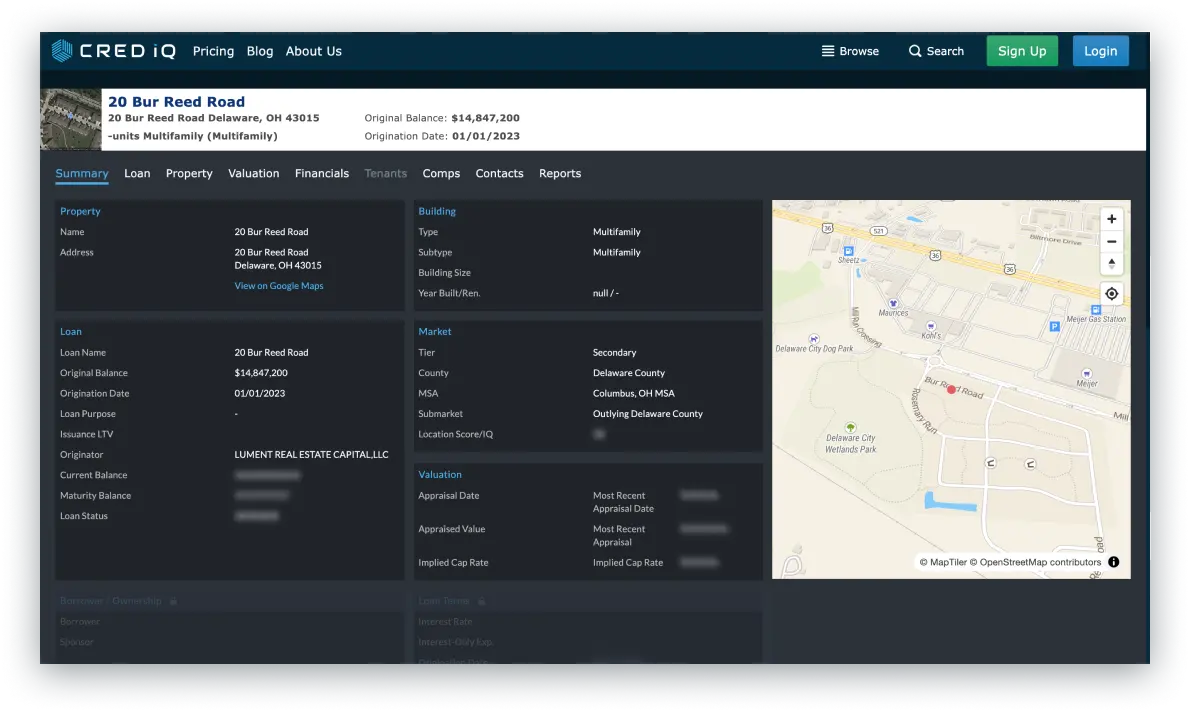Click the Search magnifier icon
The height and width of the screenshot is (712, 1190).
pyautogui.click(x=915, y=51)
